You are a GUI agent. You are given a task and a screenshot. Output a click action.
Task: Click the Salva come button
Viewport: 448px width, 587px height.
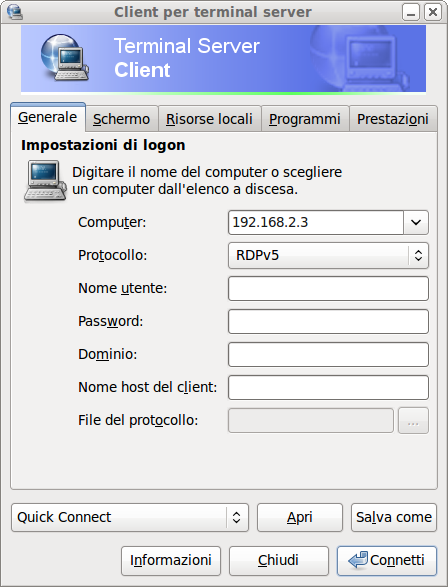tap(394, 517)
